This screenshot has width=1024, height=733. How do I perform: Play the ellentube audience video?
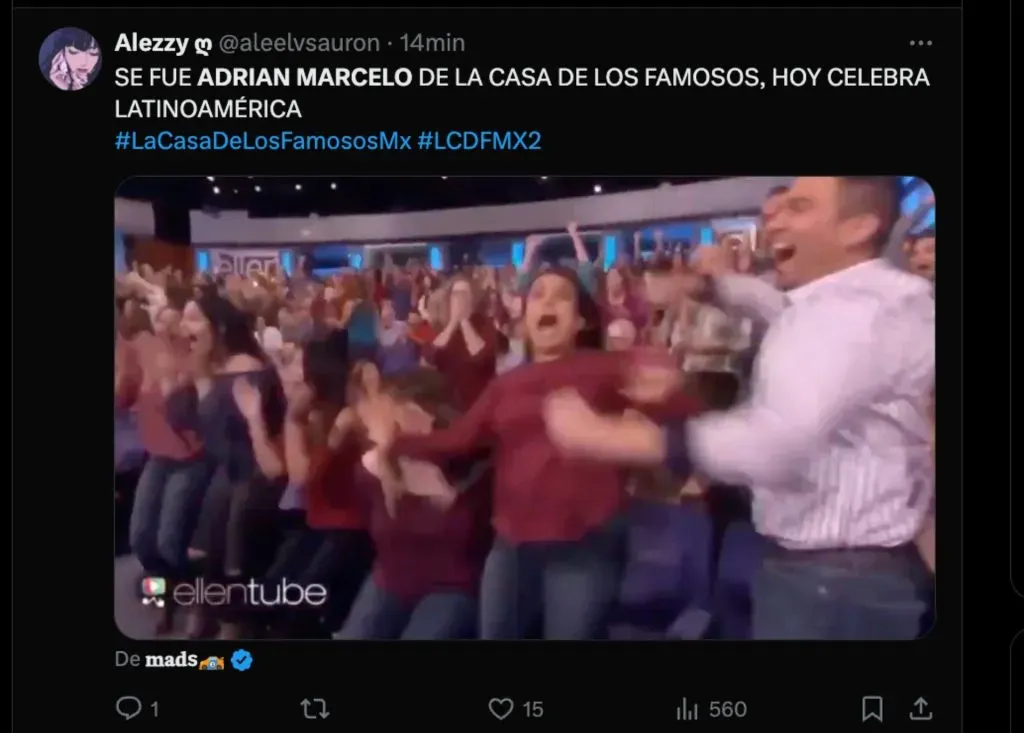point(525,408)
